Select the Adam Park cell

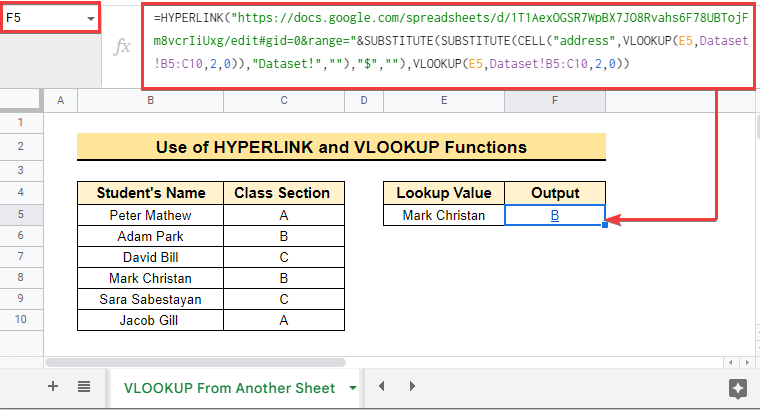[x=150, y=236]
